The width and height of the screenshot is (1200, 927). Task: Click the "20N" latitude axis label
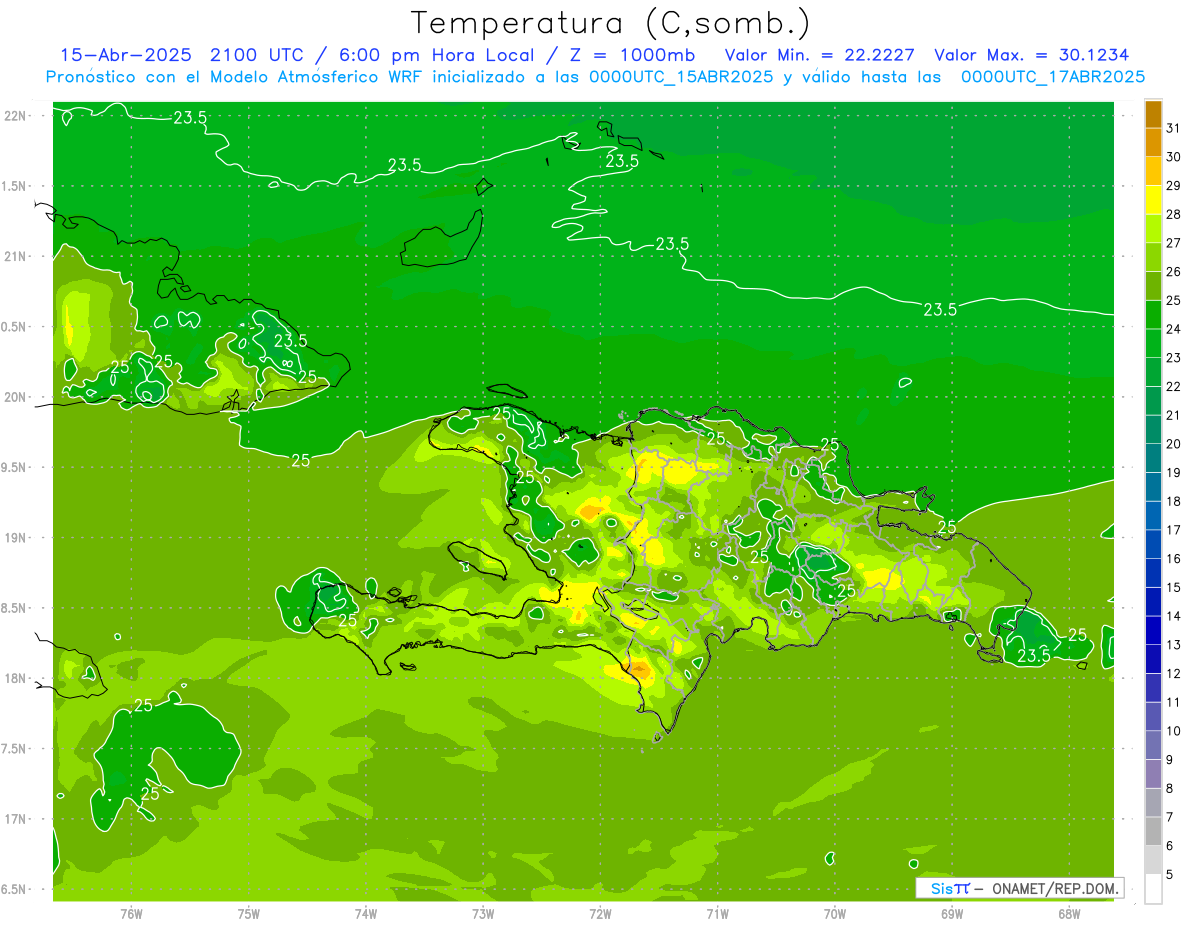click(x=17, y=397)
